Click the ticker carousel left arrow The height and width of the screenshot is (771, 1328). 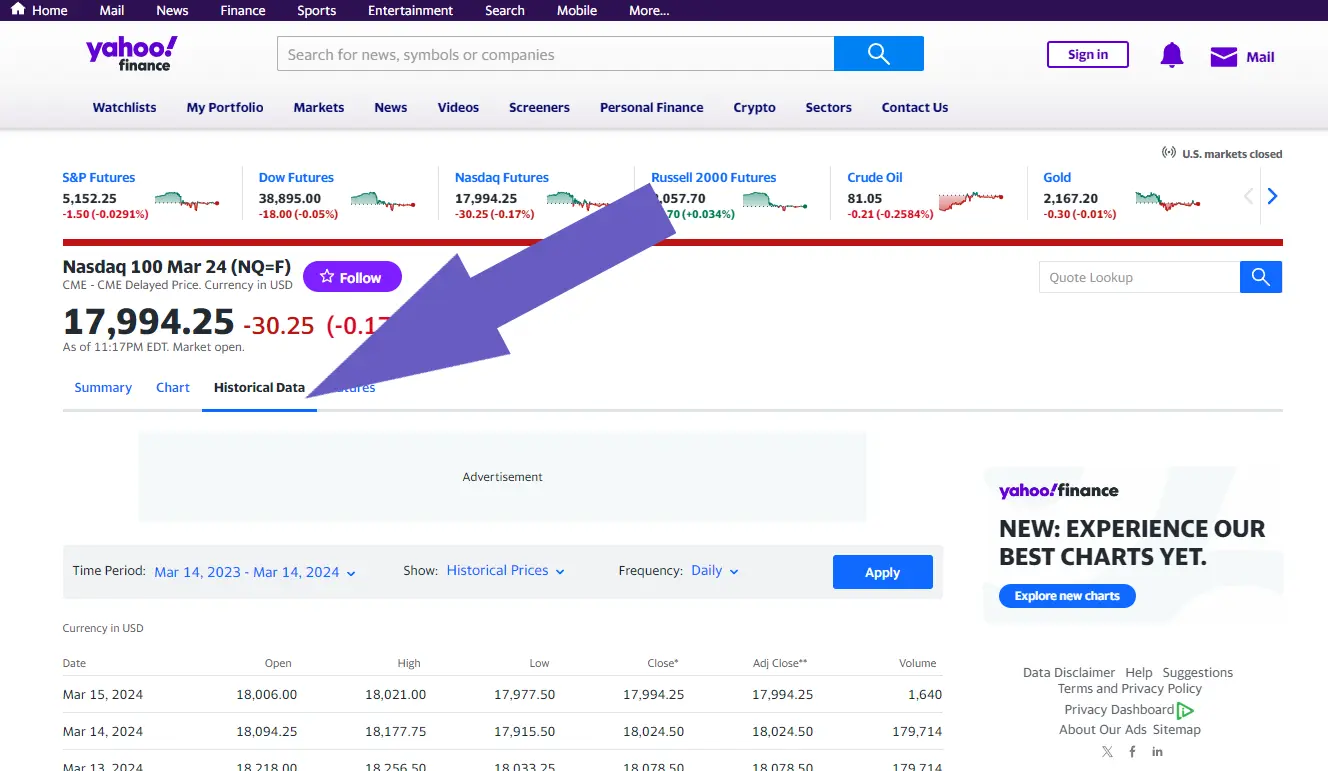1248,196
